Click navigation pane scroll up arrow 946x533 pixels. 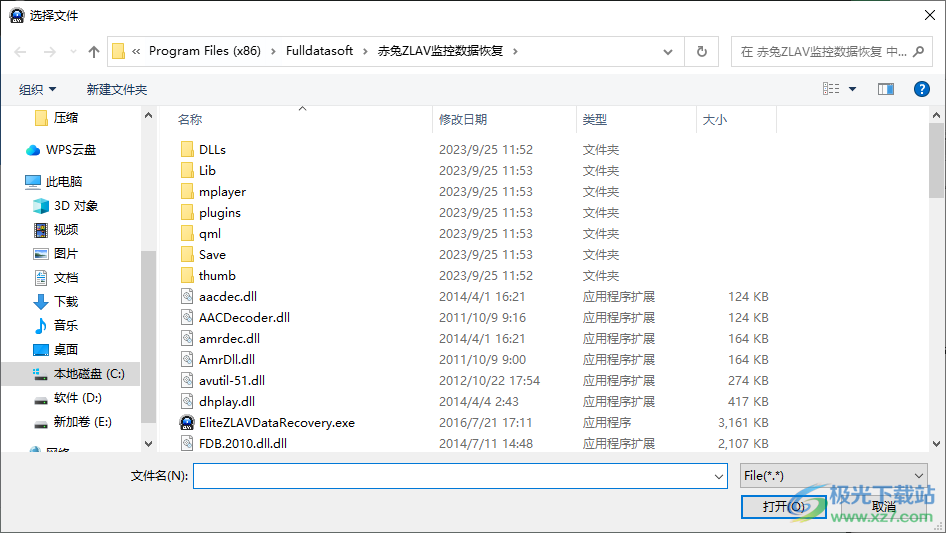tap(148, 115)
